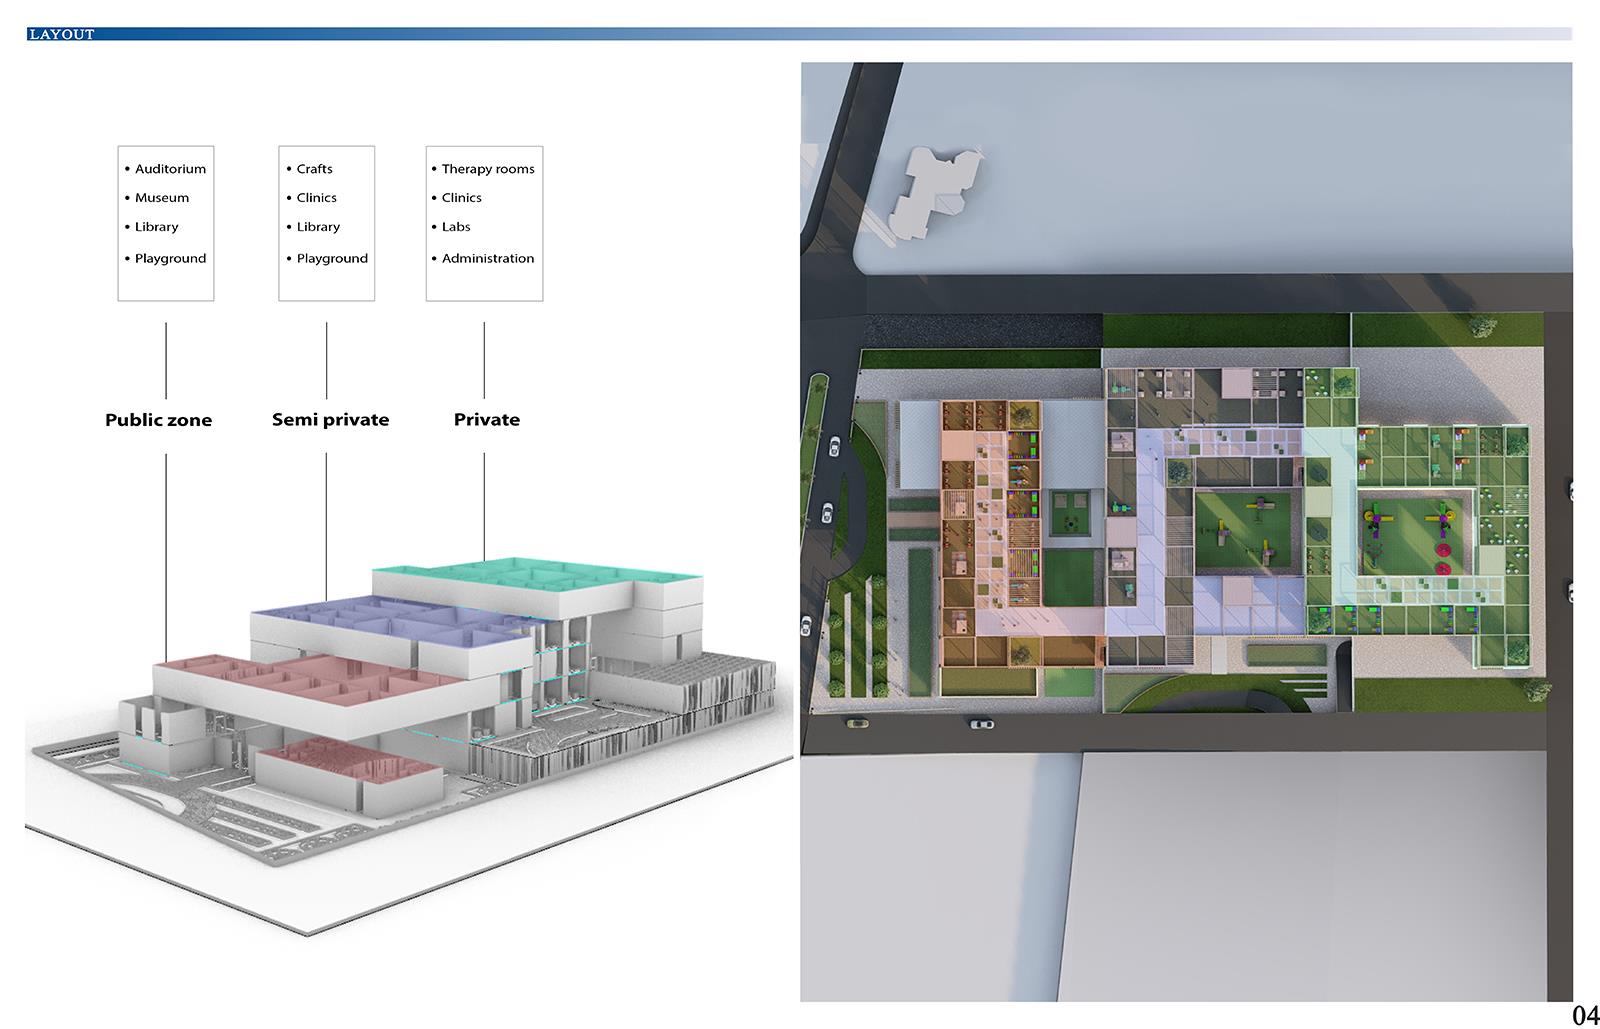1600x1029 pixels.
Task: Click Library in the Public zone list
Action: pyautogui.click(x=157, y=227)
